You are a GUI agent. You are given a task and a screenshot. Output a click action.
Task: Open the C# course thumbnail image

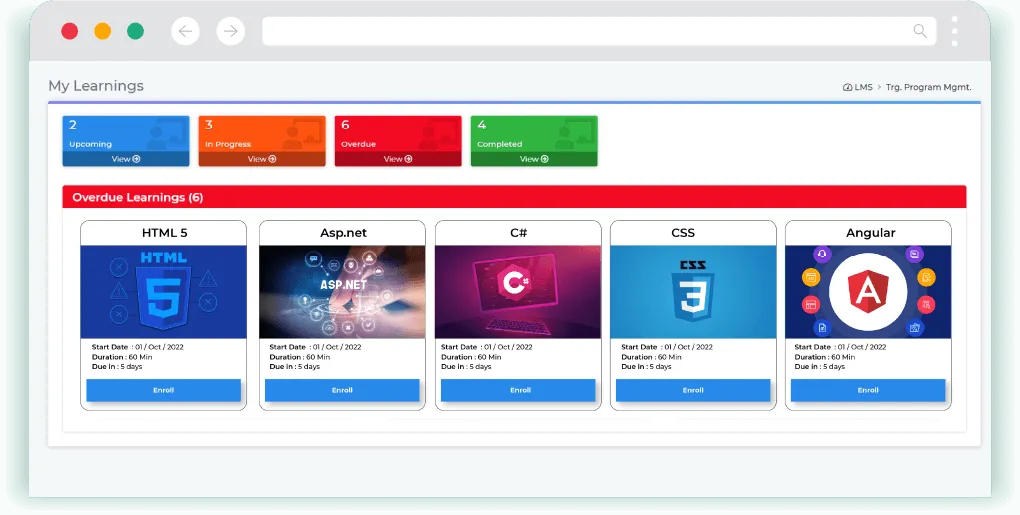[x=518, y=292]
